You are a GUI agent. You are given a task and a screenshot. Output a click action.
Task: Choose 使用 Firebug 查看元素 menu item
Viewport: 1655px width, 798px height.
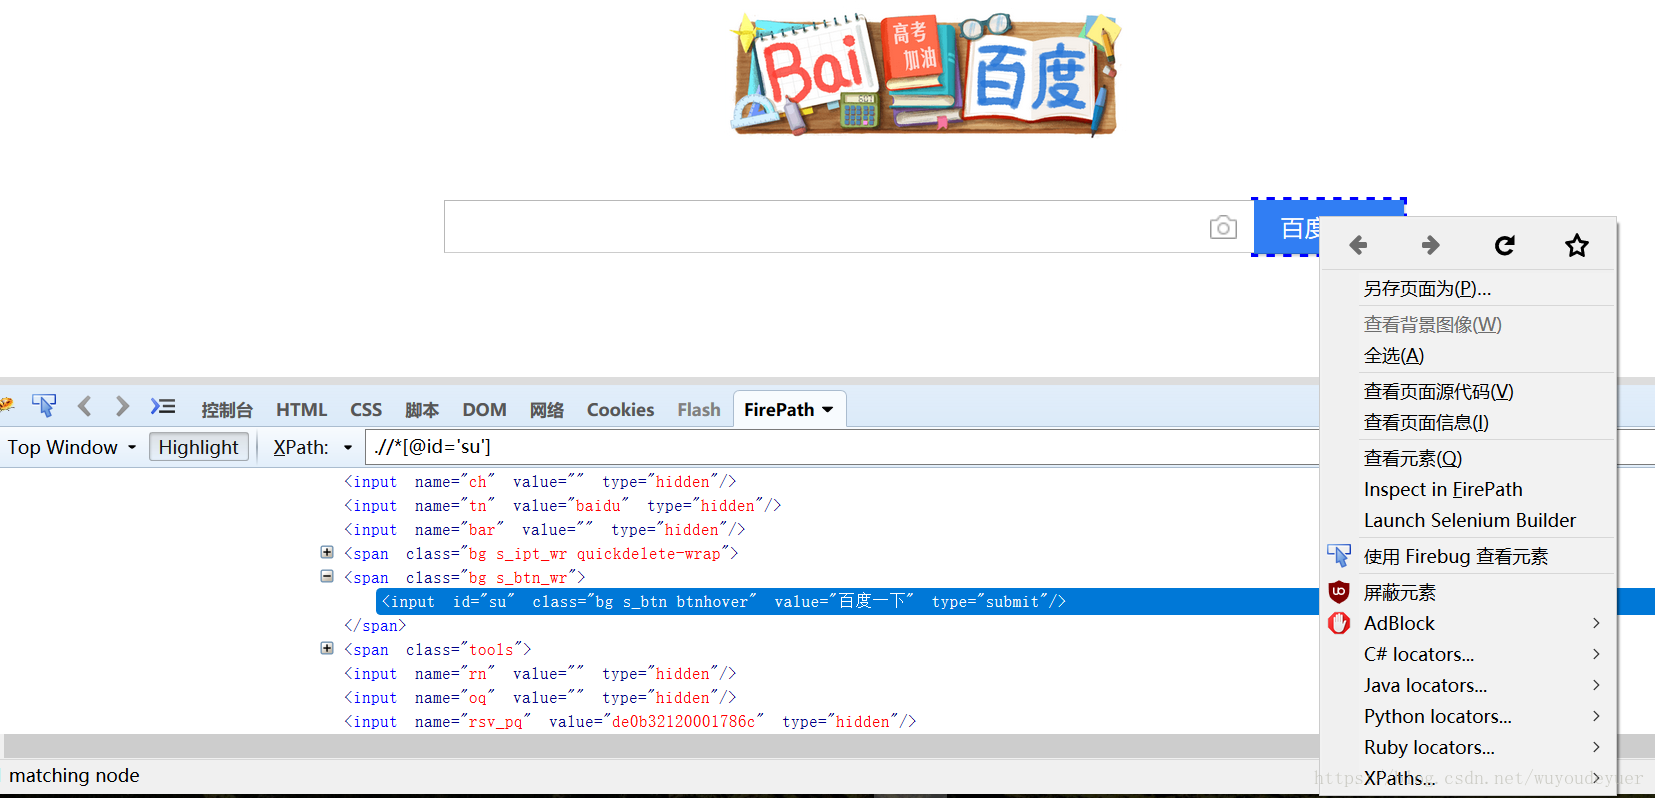pos(1468,557)
